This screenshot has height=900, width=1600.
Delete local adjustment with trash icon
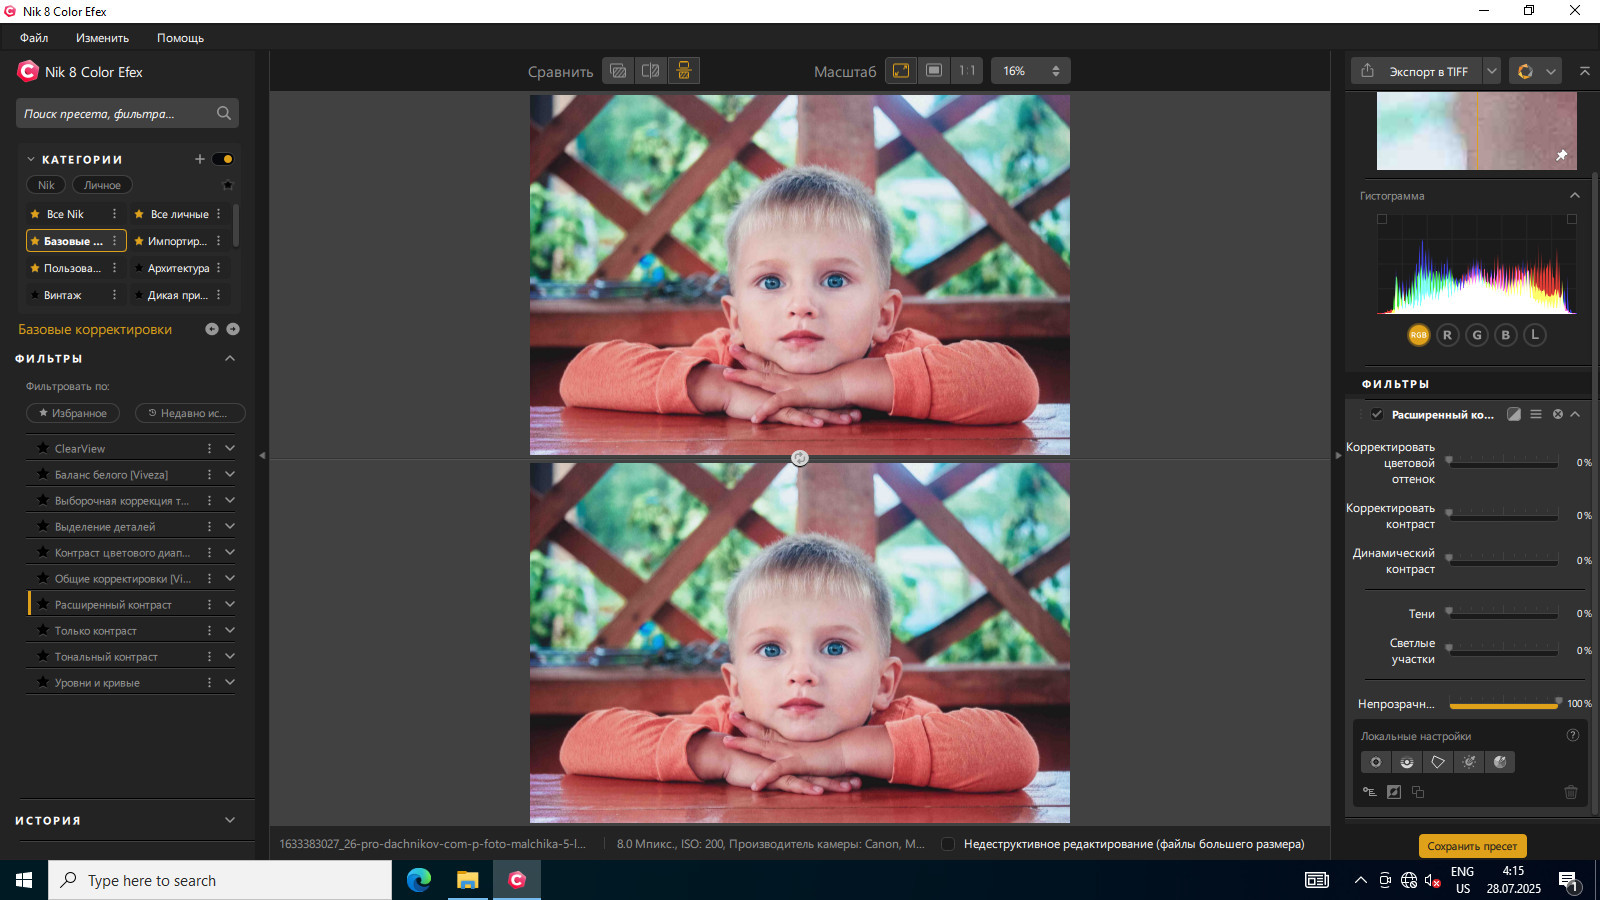[x=1571, y=792]
